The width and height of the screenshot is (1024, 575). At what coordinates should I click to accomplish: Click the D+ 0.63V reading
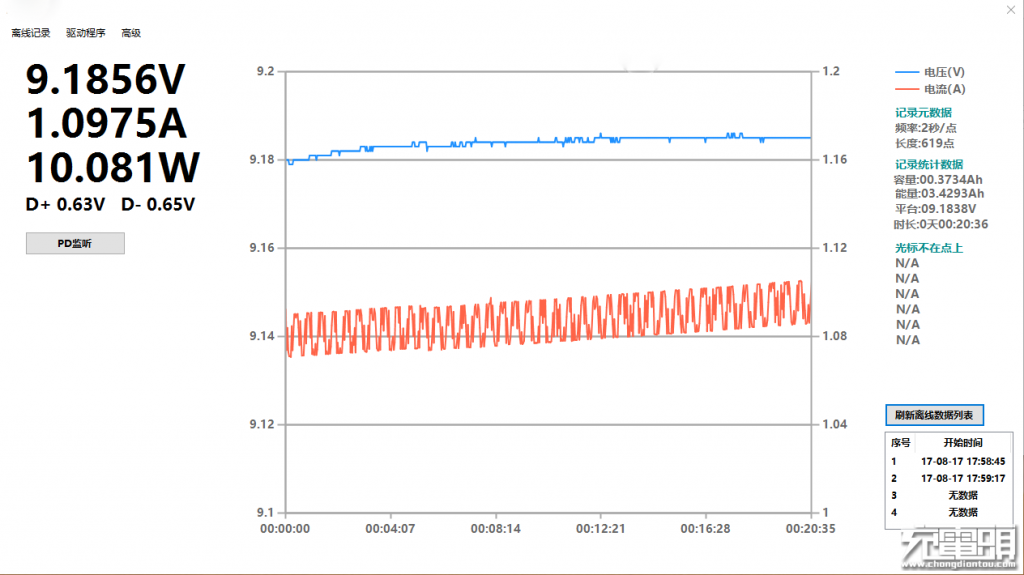point(66,205)
